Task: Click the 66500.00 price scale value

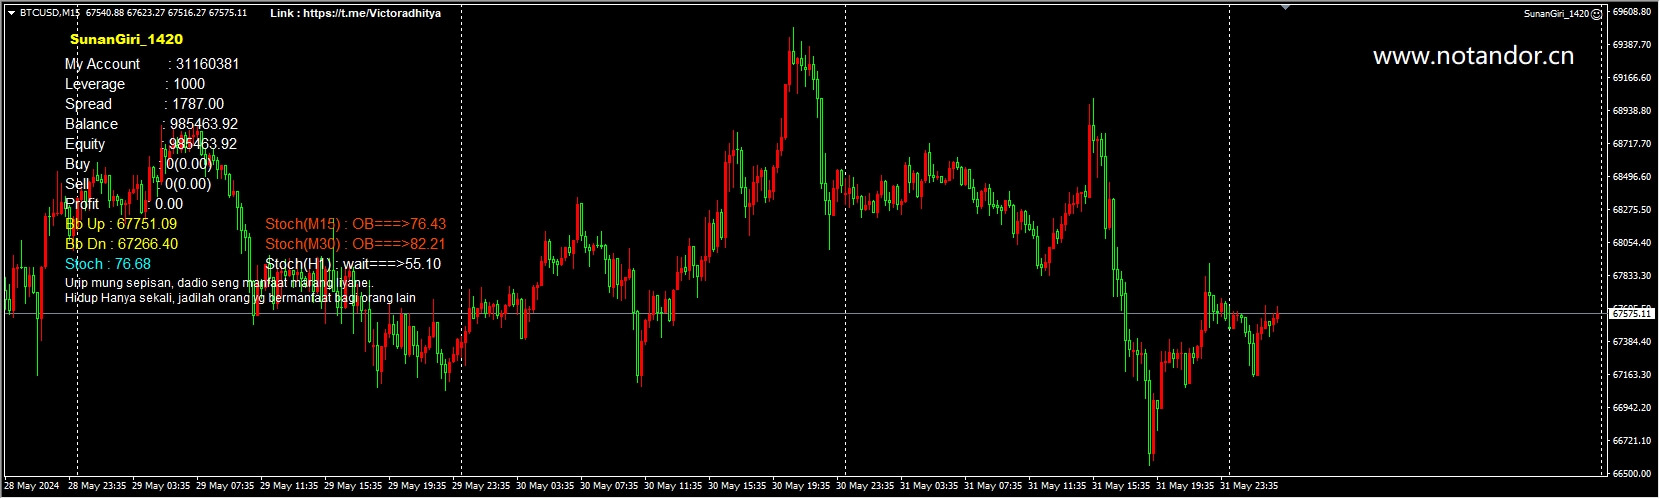Action: click(1632, 473)
